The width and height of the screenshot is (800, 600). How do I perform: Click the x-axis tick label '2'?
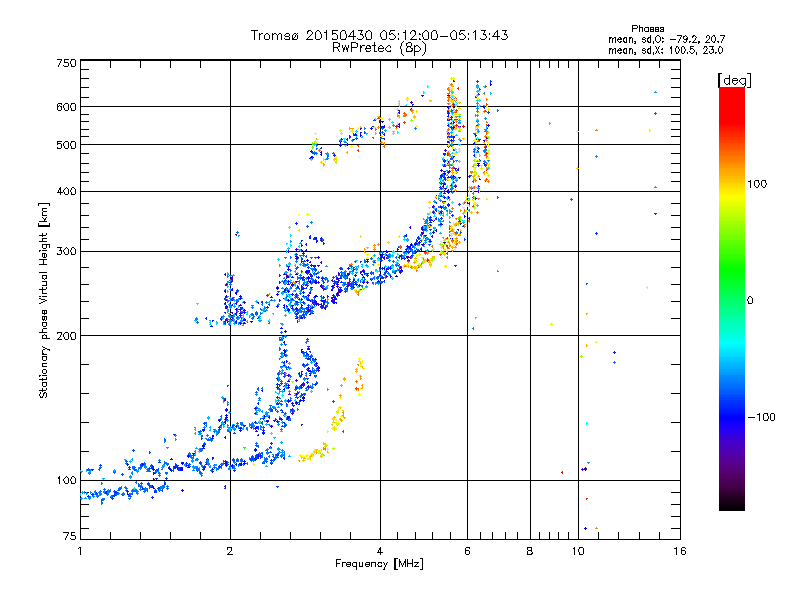(230, 551)
